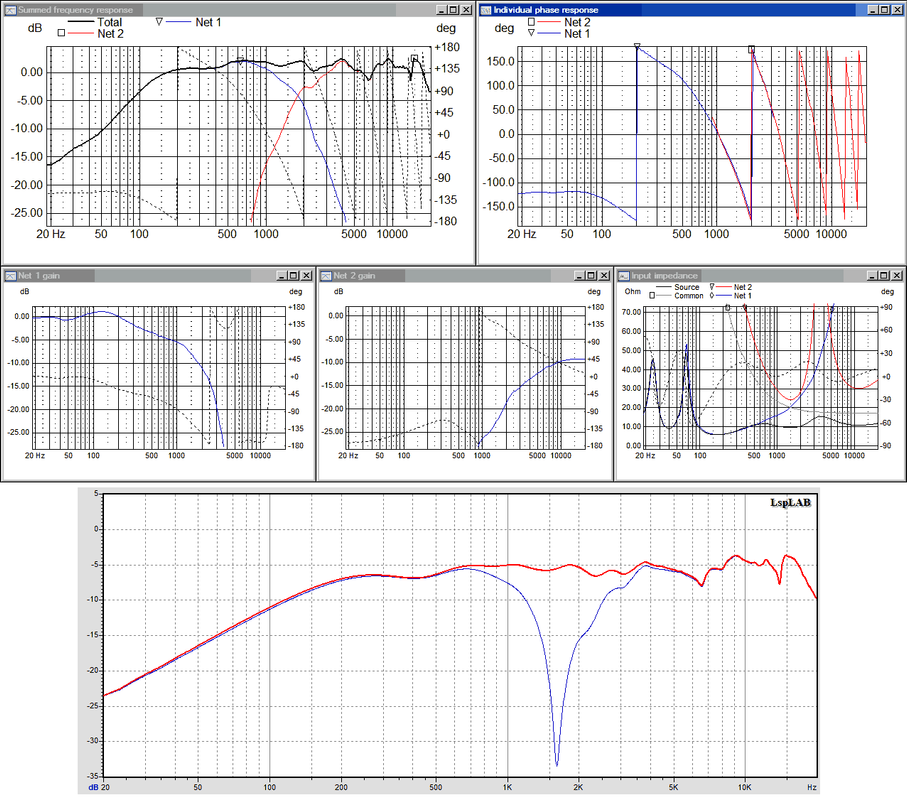Click Net 1 legend label in Input impedance
This screenshot has width=907, height=800.
(743, 296)
